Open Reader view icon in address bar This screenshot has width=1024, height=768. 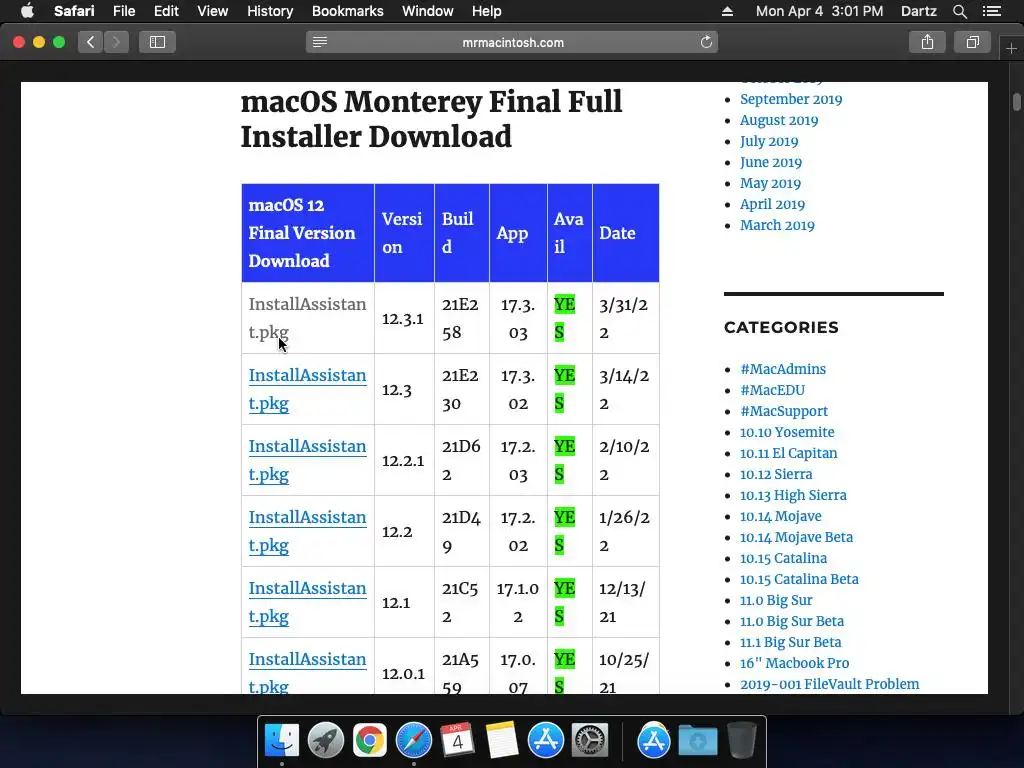(x=320, y=42)
